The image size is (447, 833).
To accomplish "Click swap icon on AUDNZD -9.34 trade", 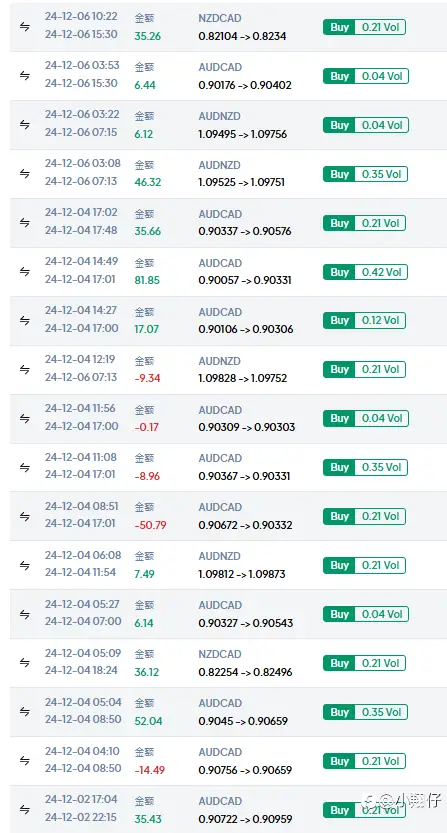I will click(x=24, y=369).
